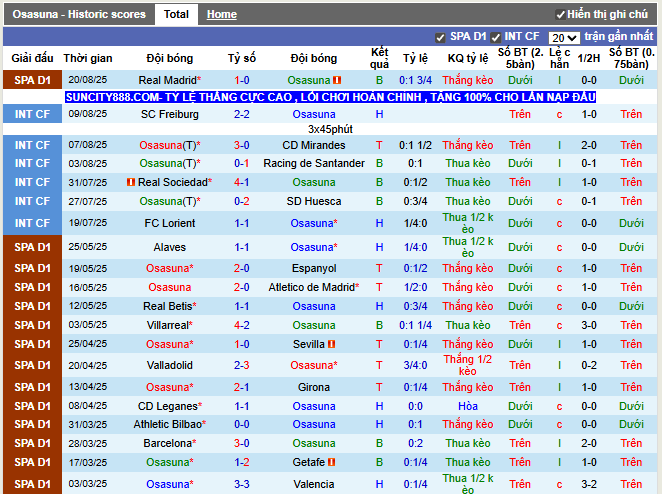Click the Giải đấu column header
The width and height of the screenshot is (662, 494).
(33, 58)
